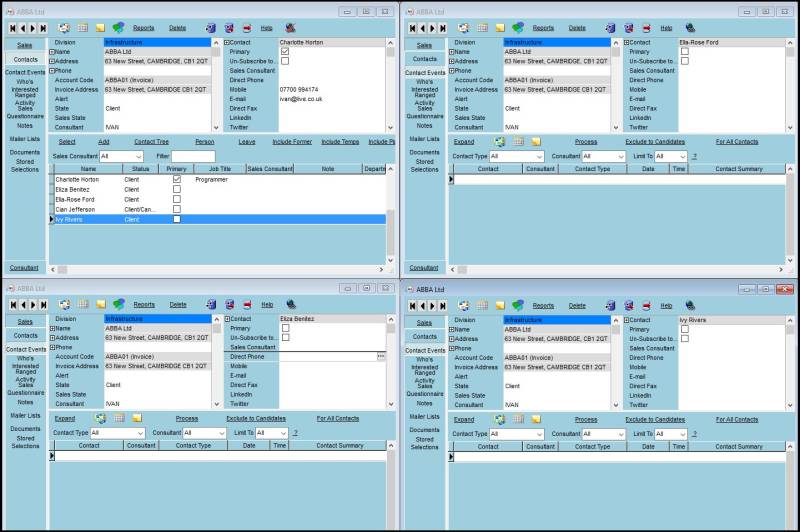The image size is (800, 532).
Task: Switch to Contacts tab in Ivy Rivers window
Action: pyautogui.click(x=424, y=337)
